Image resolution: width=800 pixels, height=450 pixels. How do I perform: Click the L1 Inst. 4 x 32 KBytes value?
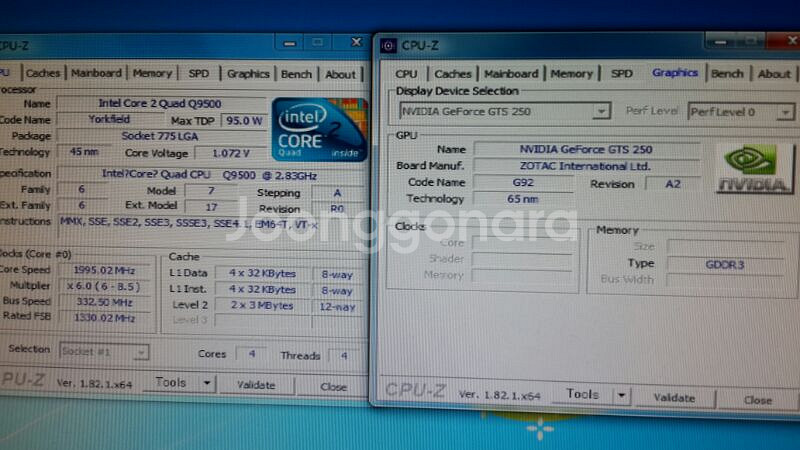point(262,290)
